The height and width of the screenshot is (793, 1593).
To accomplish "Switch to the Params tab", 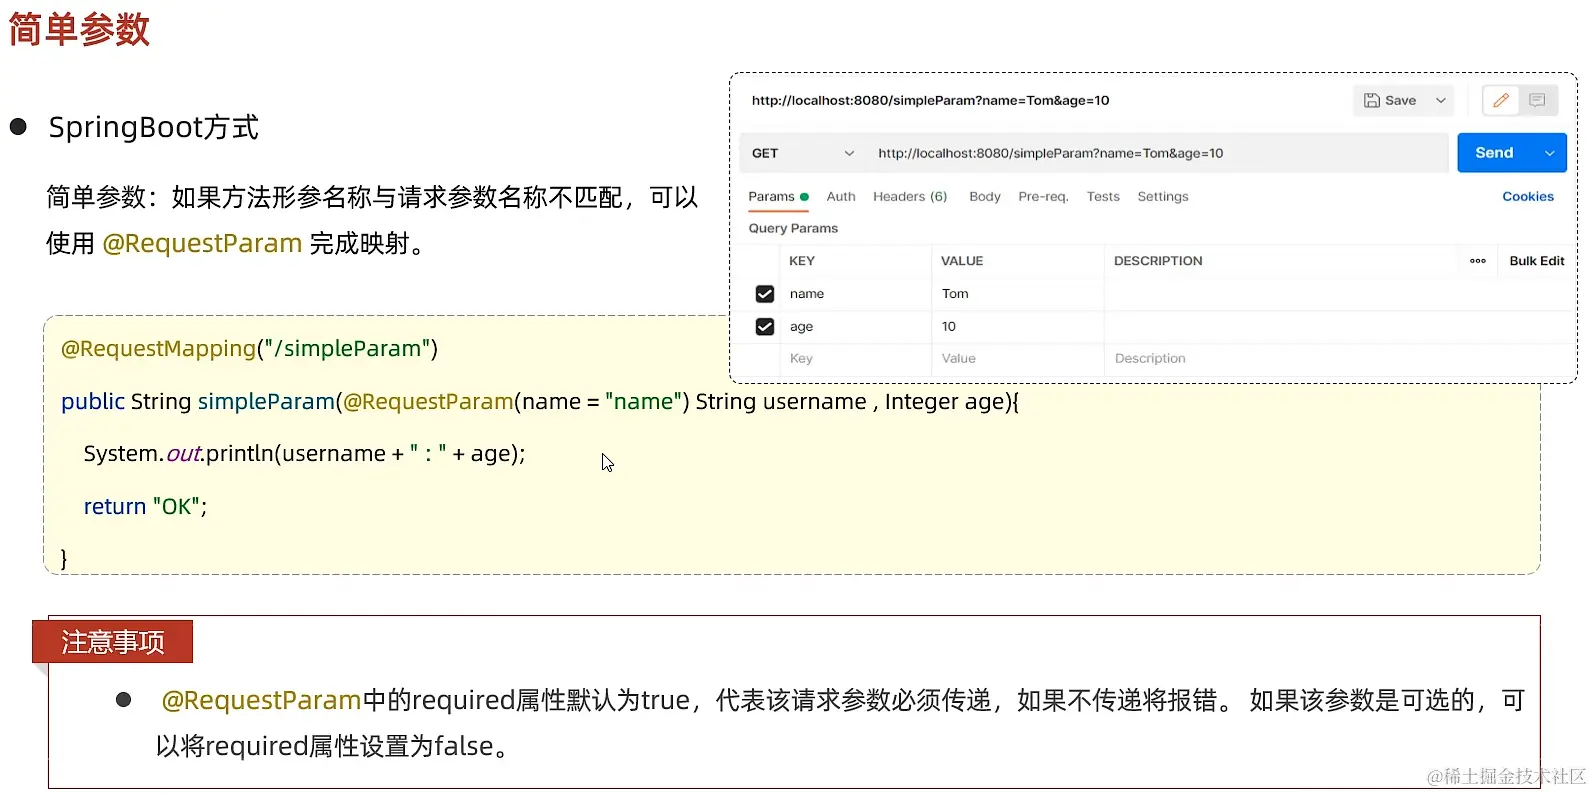I will (x=778, y=197).
